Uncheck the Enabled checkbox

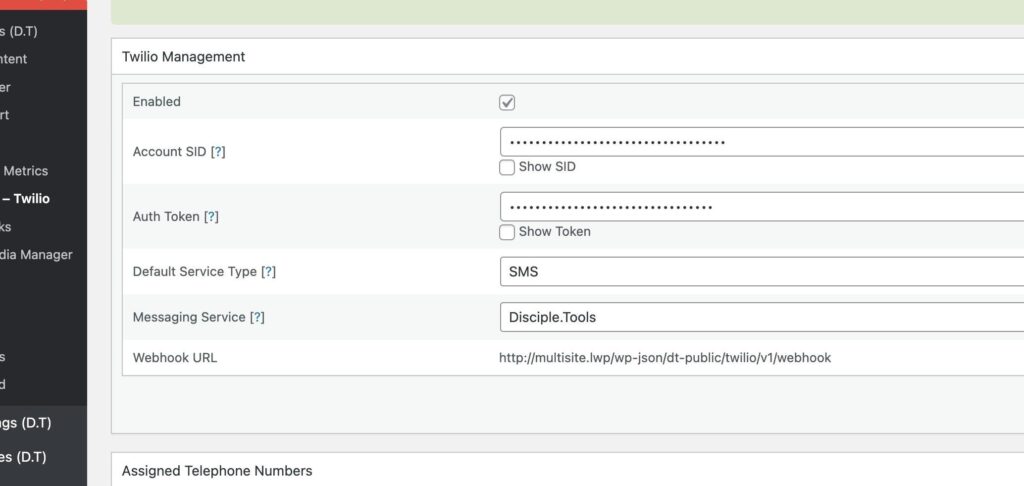[x=507, y=102]
